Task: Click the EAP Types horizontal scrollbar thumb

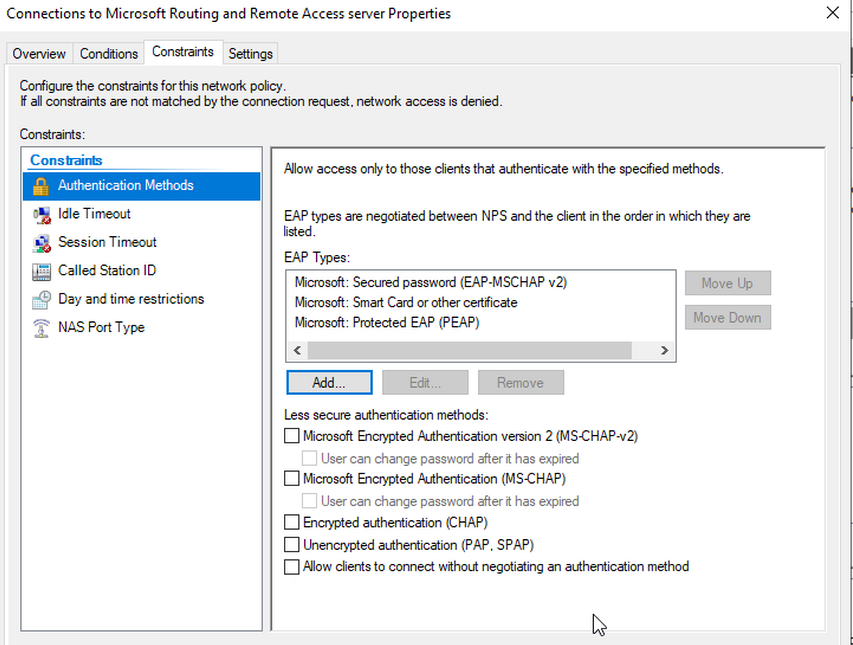Action: pos(469,350)
